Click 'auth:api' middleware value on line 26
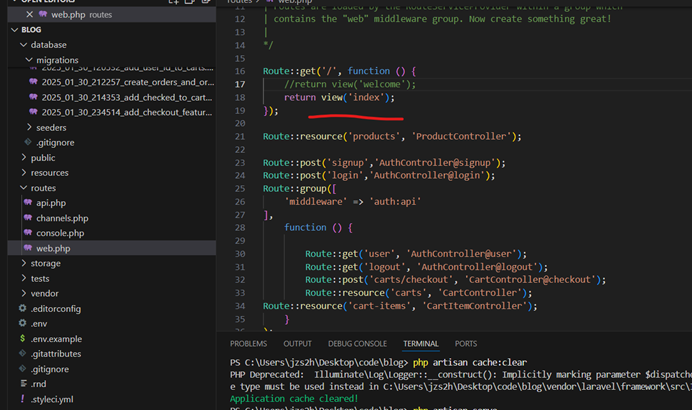 pos(395,202)
